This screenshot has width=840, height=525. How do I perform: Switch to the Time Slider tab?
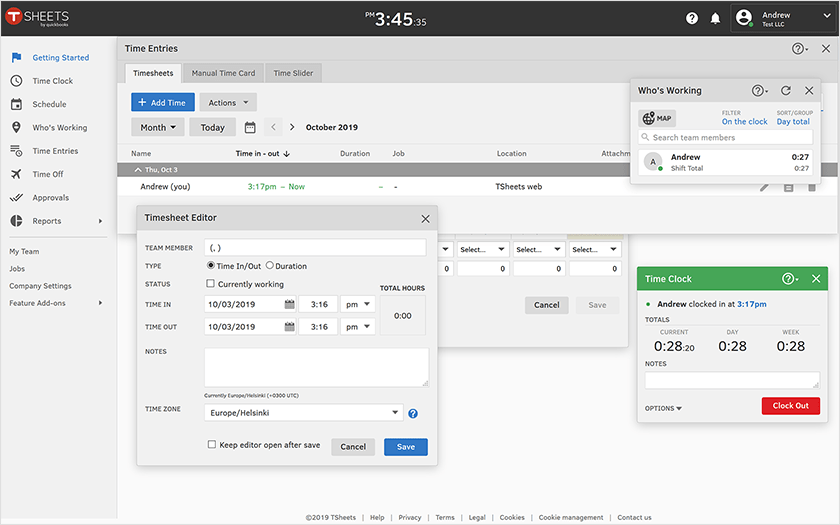293,73
